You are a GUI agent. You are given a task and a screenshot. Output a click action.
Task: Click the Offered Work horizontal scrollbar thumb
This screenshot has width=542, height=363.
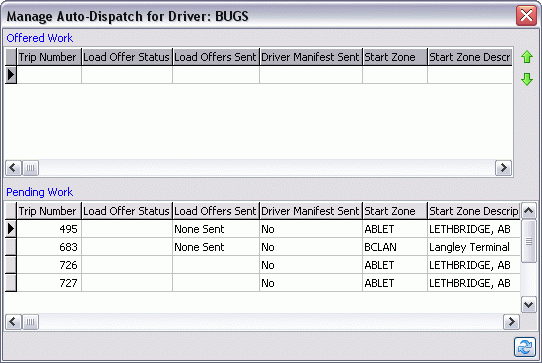click(x=30, y=168)
